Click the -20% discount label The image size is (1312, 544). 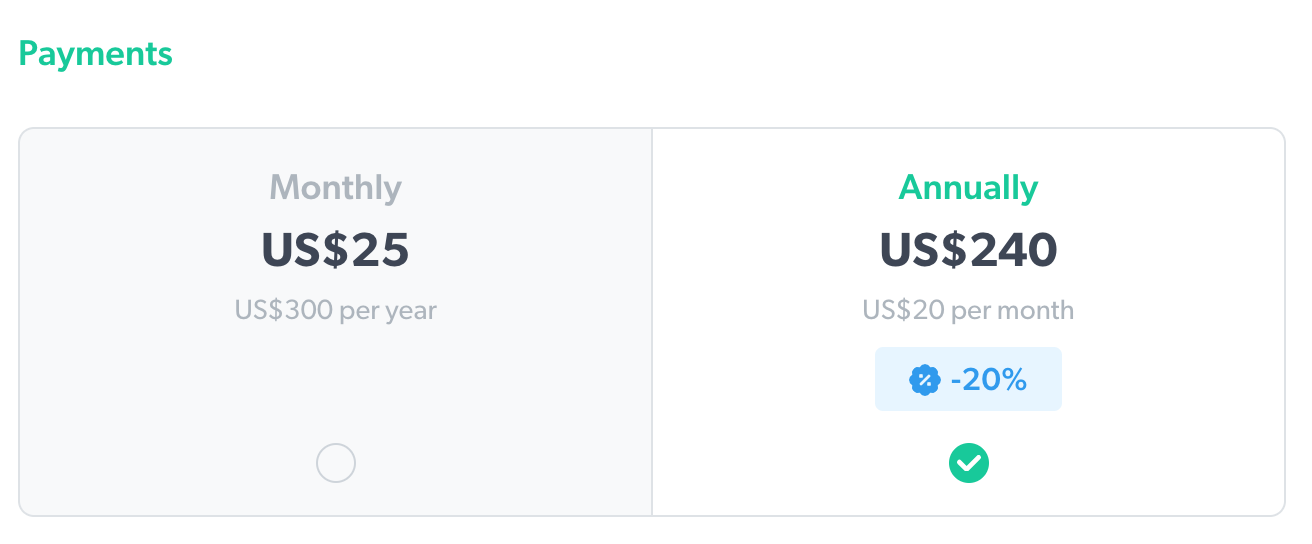(989, 380)
